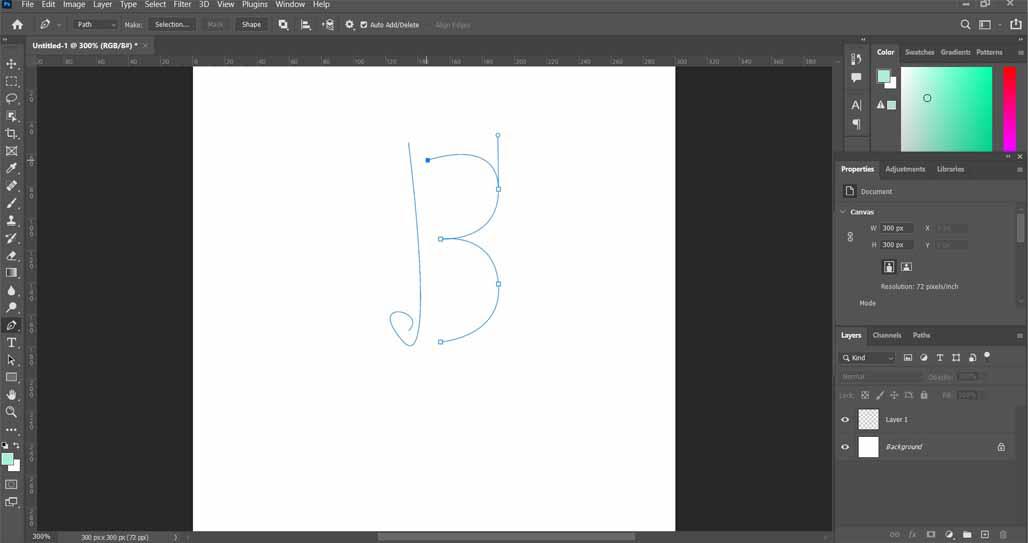This screenshot has width=1028, height=543.
Task: Select the Dodge tool
Action: click(11, 308)
